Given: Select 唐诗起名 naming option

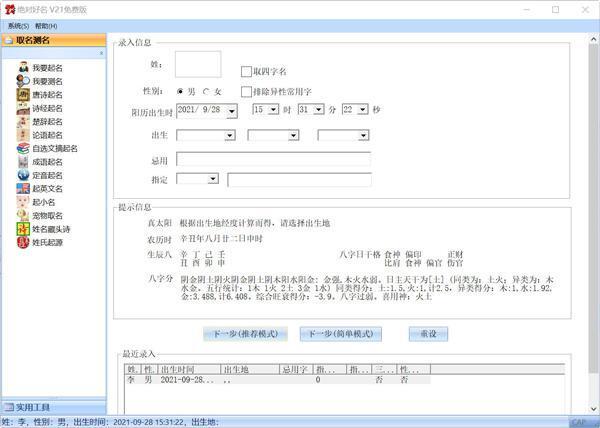Looking at the screenshot, I should (46, 94).
